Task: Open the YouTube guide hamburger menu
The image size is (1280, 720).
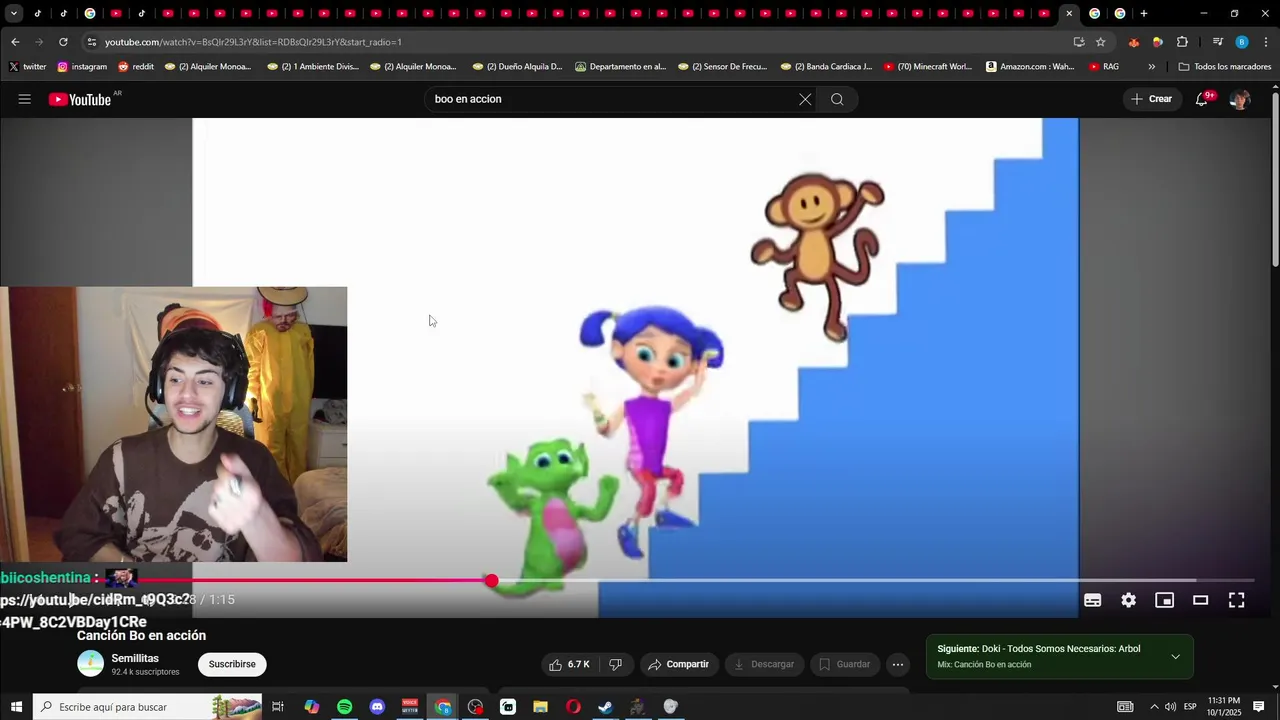Action: [24, 99]
